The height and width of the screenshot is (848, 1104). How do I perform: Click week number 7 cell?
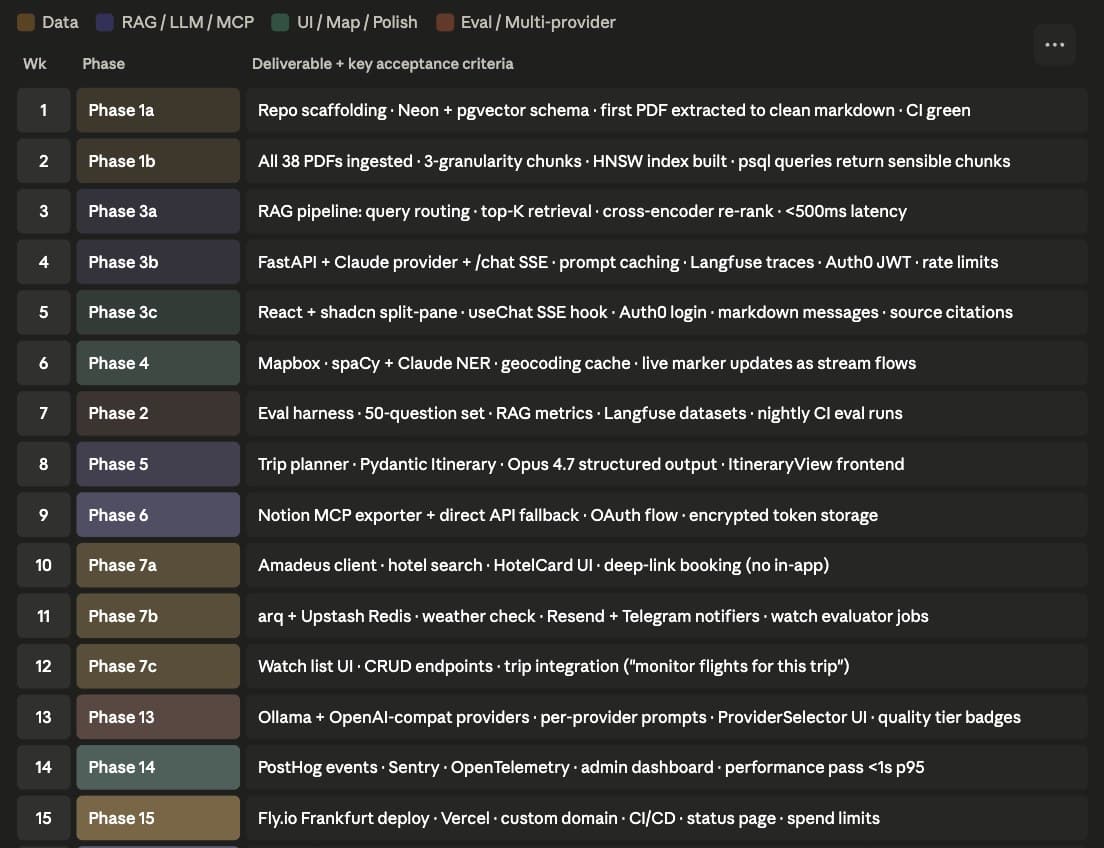[44, 413]
